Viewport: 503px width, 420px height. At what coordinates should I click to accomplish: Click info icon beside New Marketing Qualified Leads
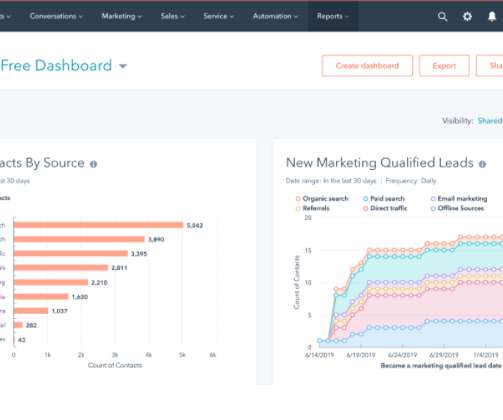482,164
